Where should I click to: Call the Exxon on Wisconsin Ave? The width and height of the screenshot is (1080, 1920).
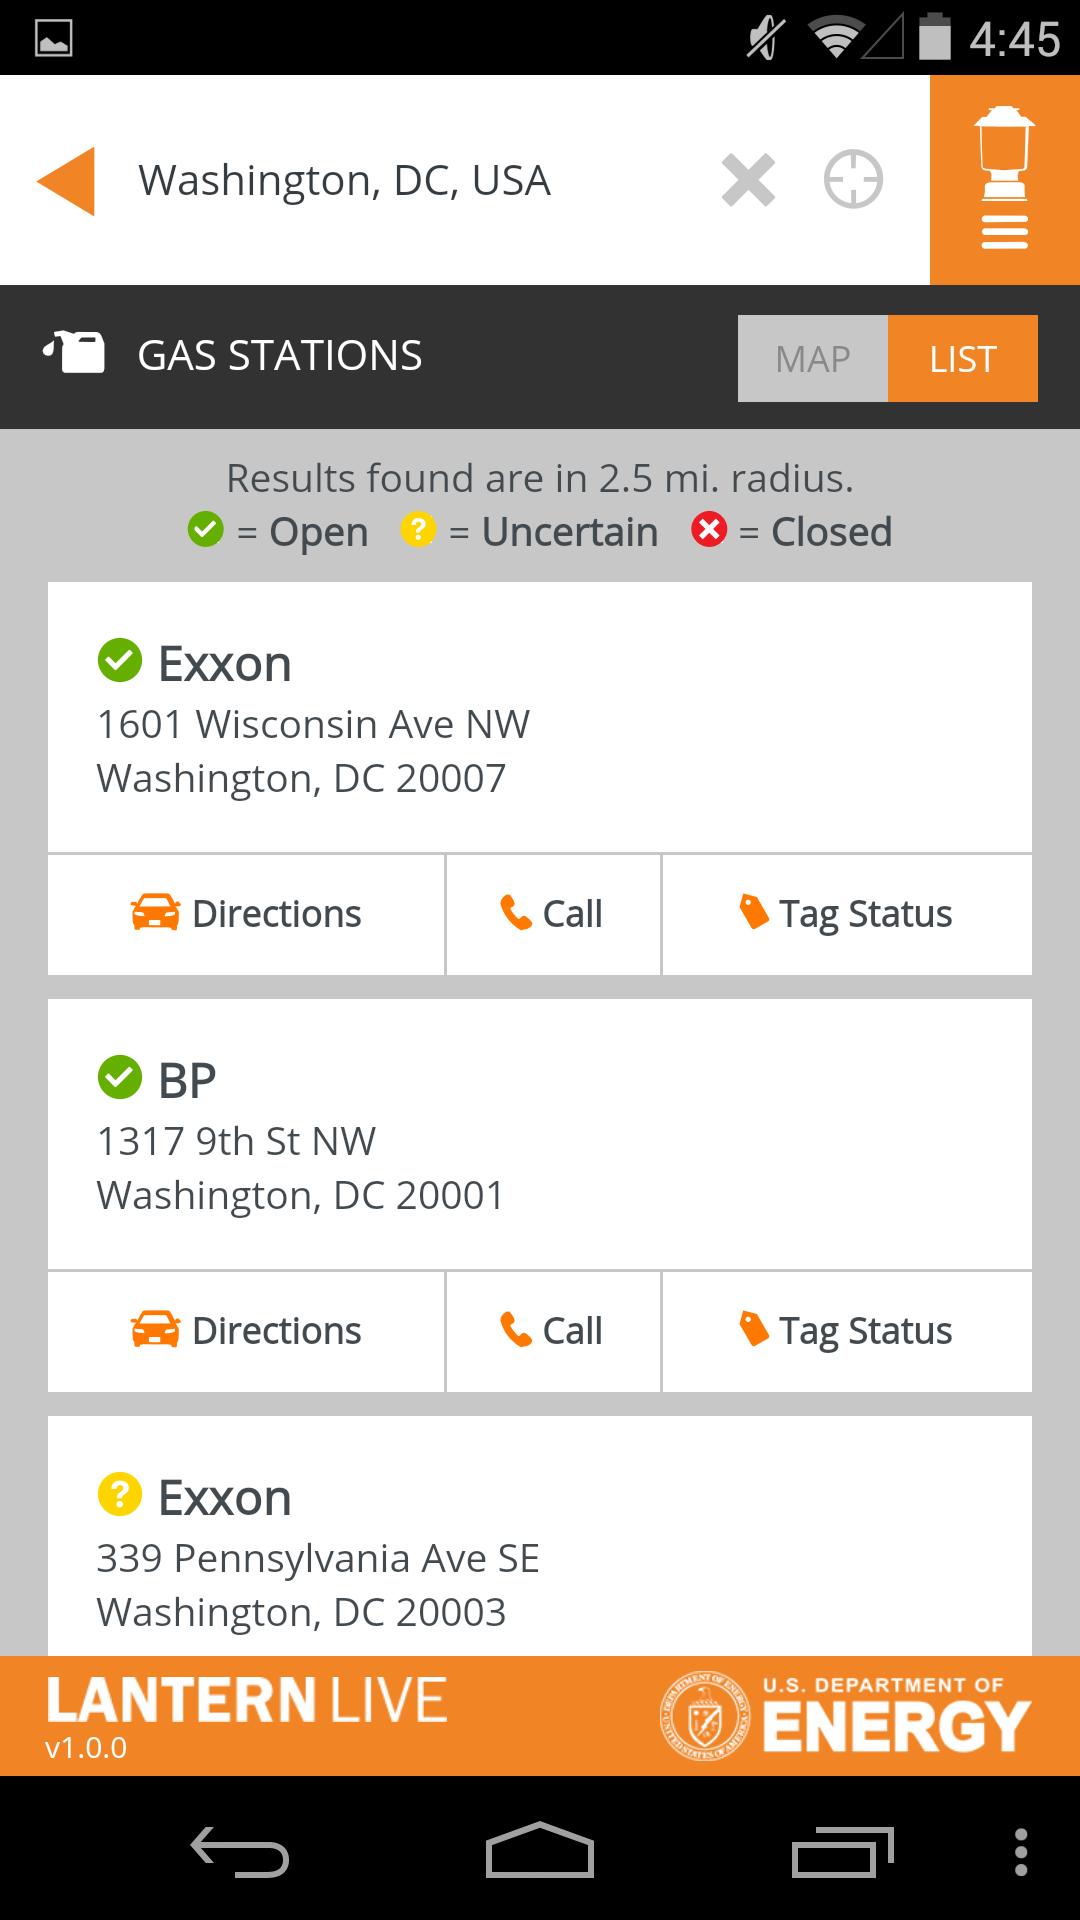point(552,914)
